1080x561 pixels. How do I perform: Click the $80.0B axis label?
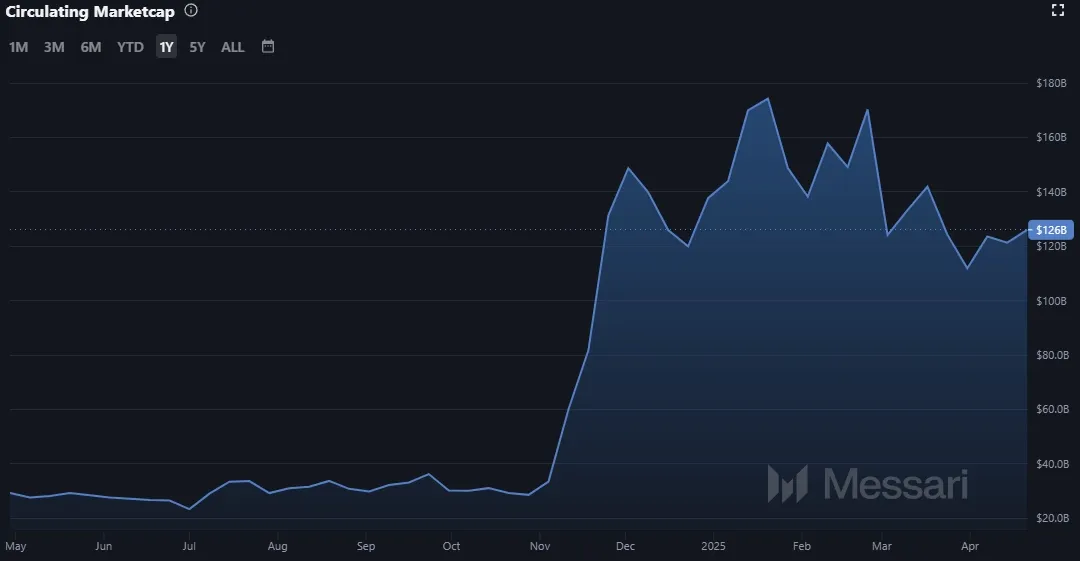(x=1053, y=355)
